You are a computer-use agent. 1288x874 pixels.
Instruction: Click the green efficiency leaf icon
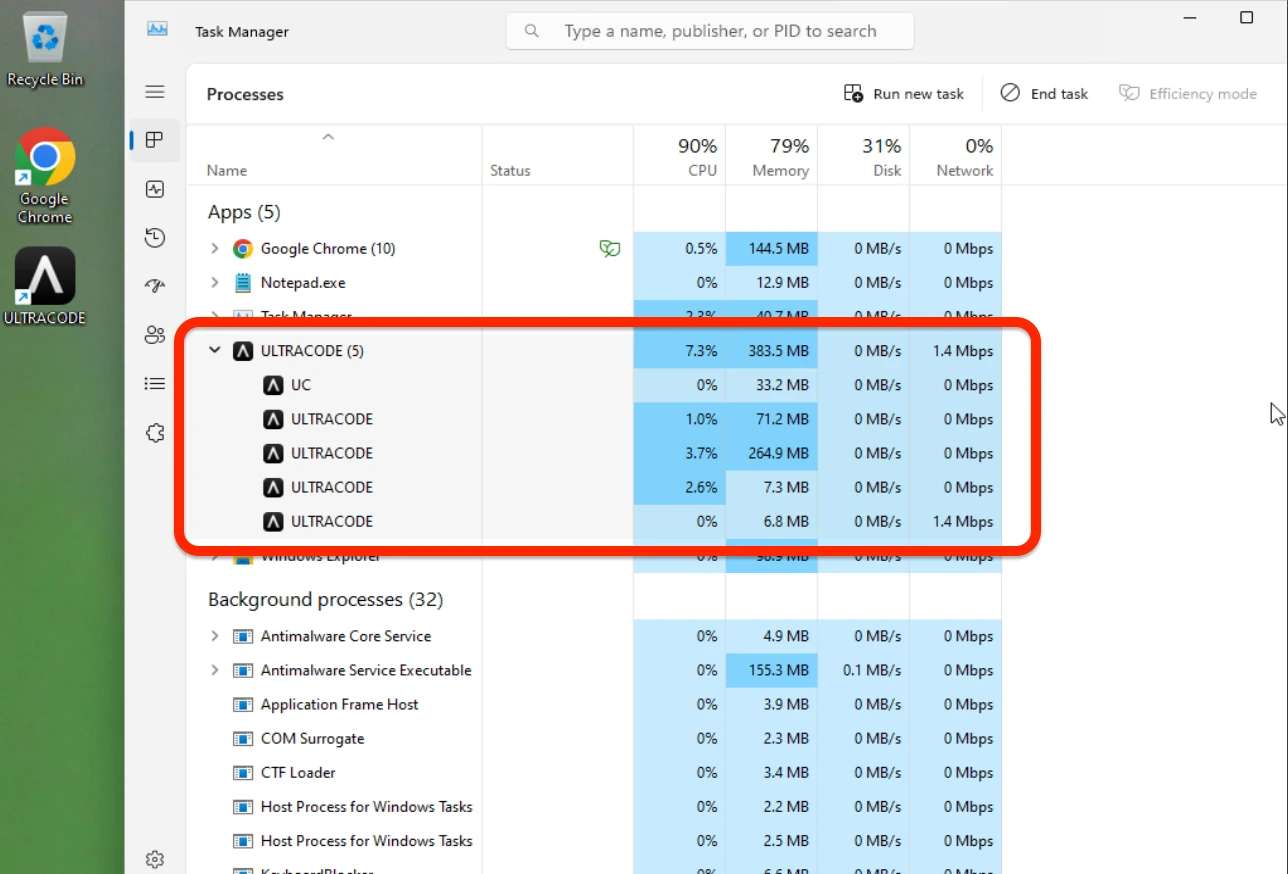coord(609,249)
